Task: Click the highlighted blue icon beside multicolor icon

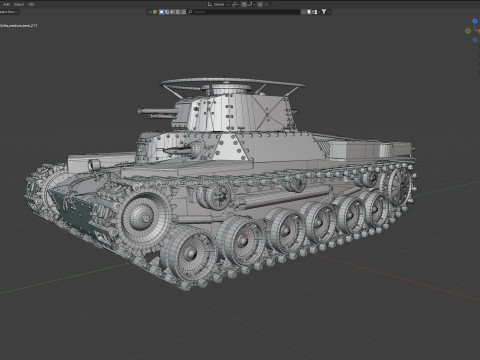Action: coord(161,12)
